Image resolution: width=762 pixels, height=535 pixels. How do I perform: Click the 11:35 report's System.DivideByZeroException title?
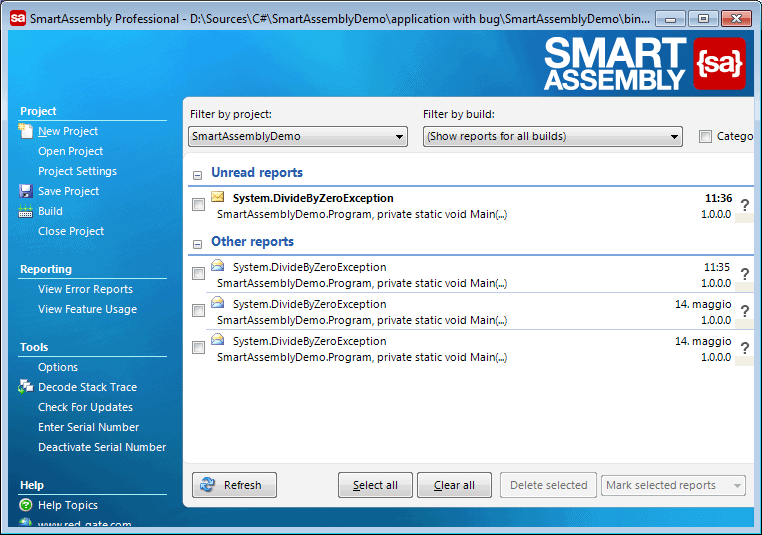coord(310,267)
